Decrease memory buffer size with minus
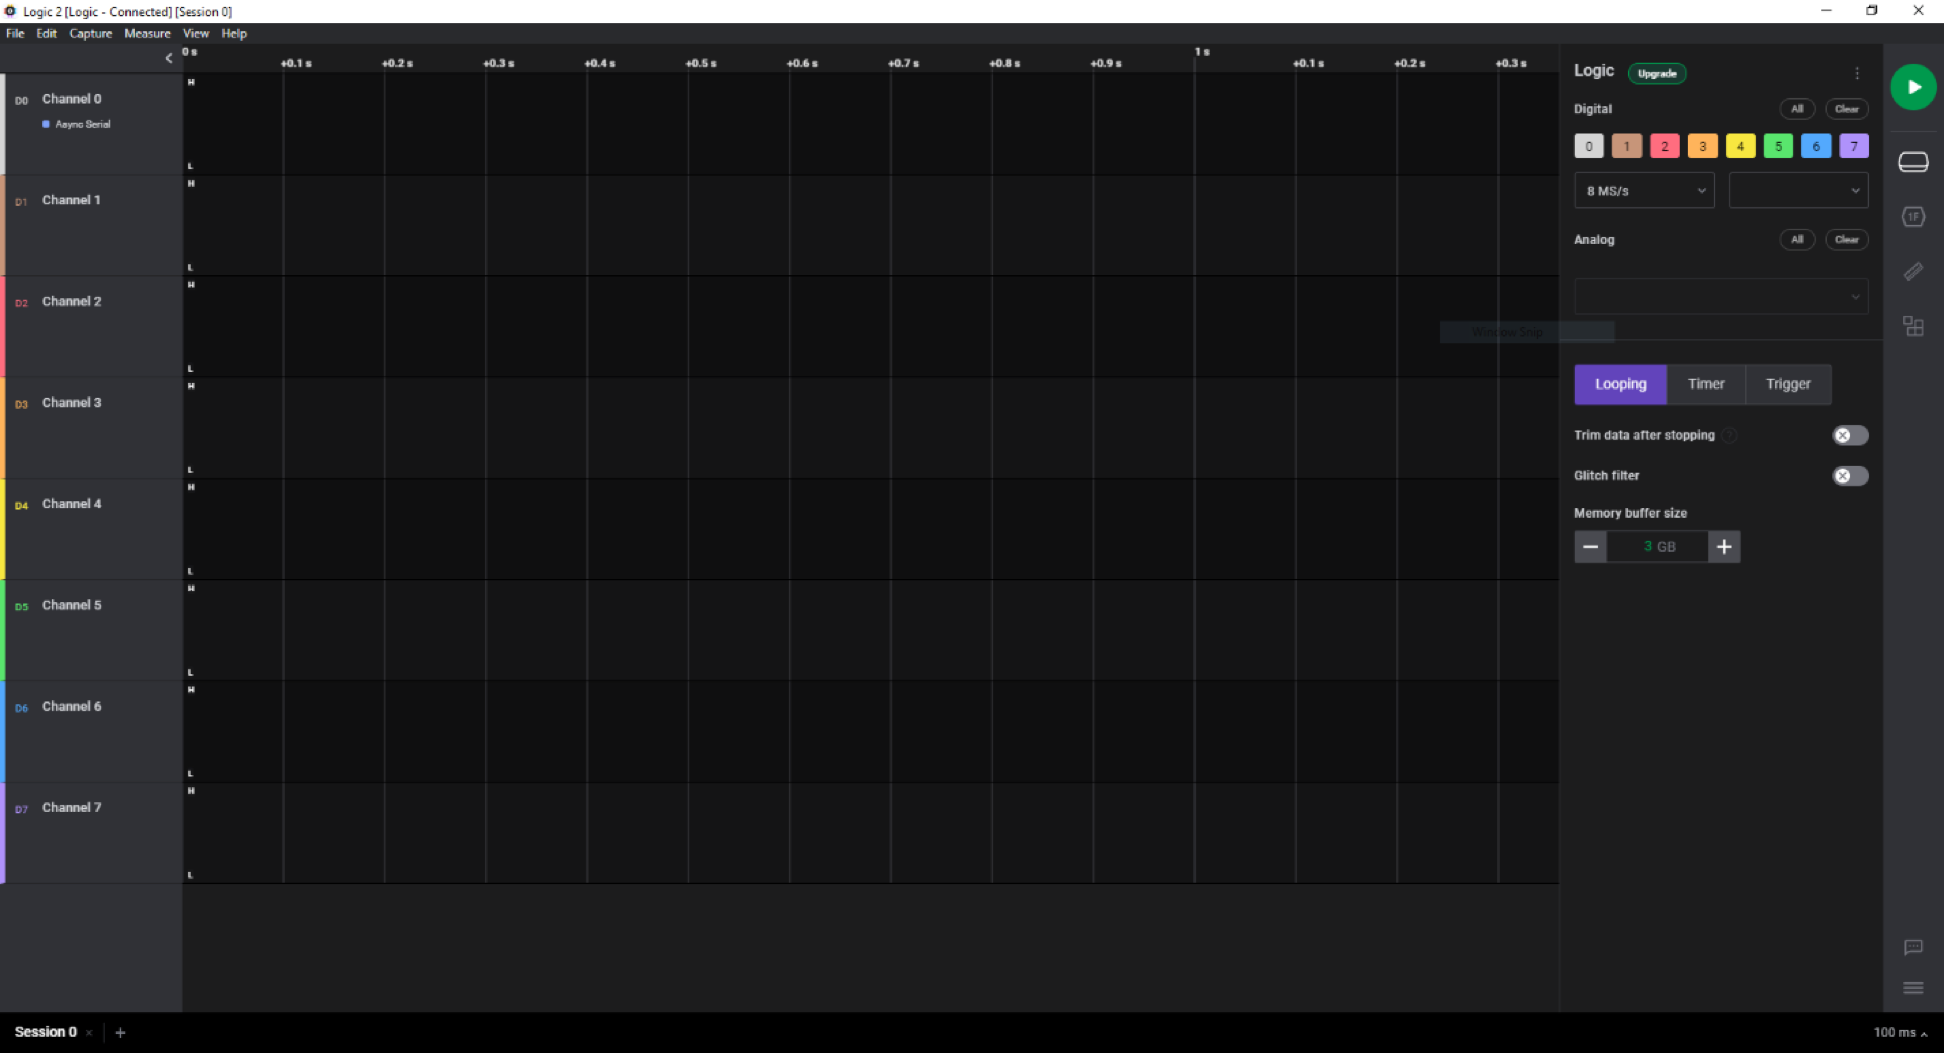 coord(1590,547)
